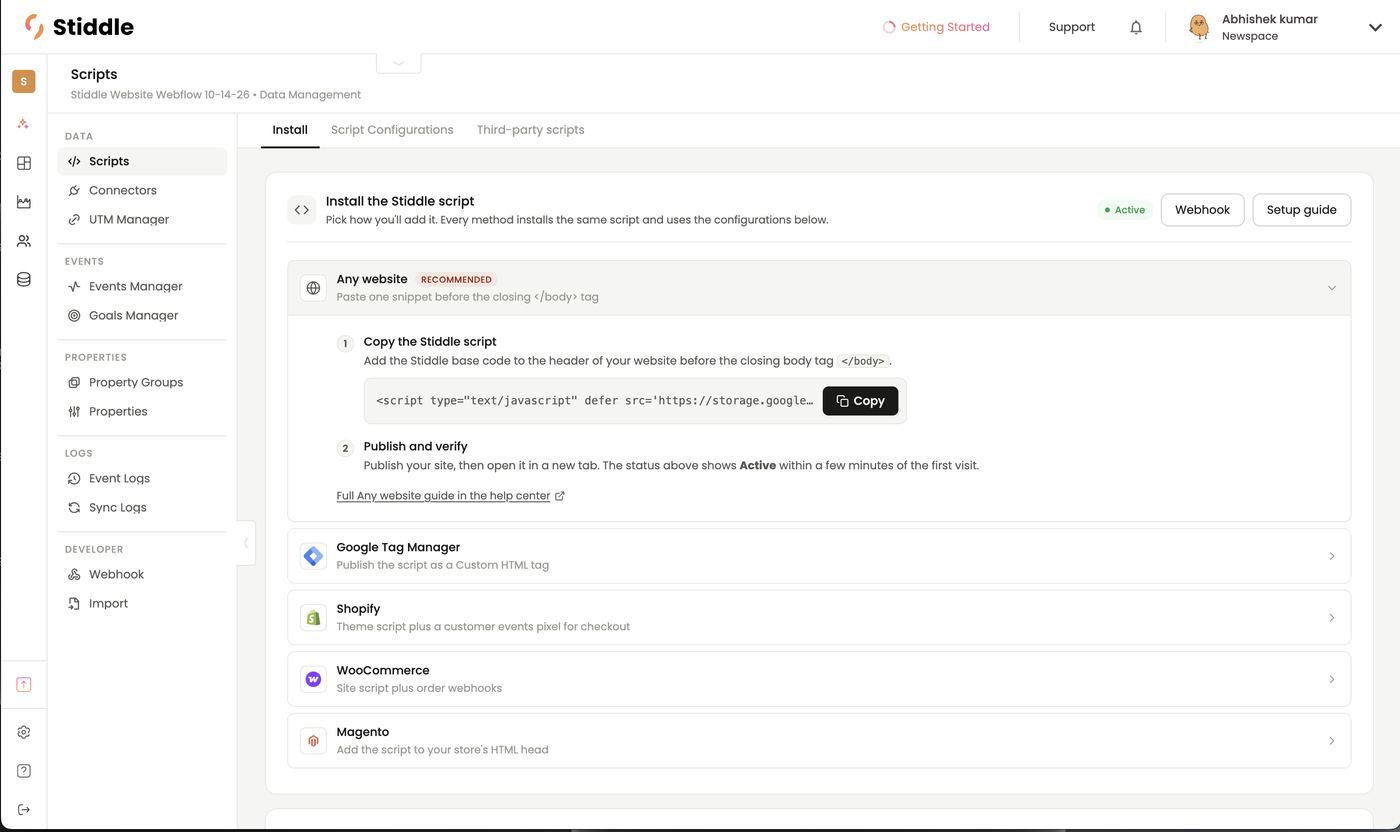Select Scripts in the Data menu
This screenshot has height=832, width=1400.
tap(143, 161)
